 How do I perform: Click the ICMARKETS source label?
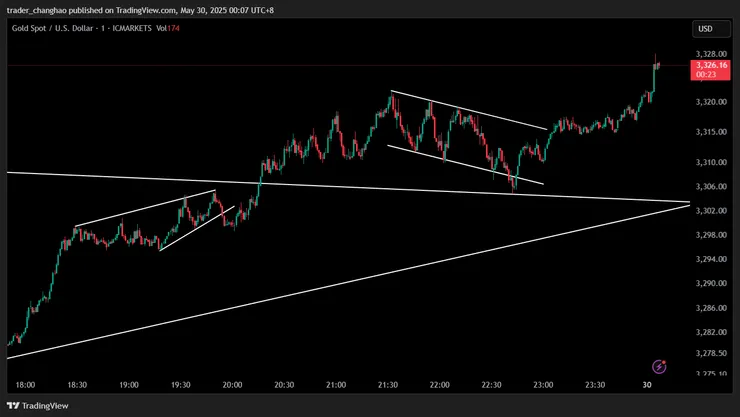[132, 28]
